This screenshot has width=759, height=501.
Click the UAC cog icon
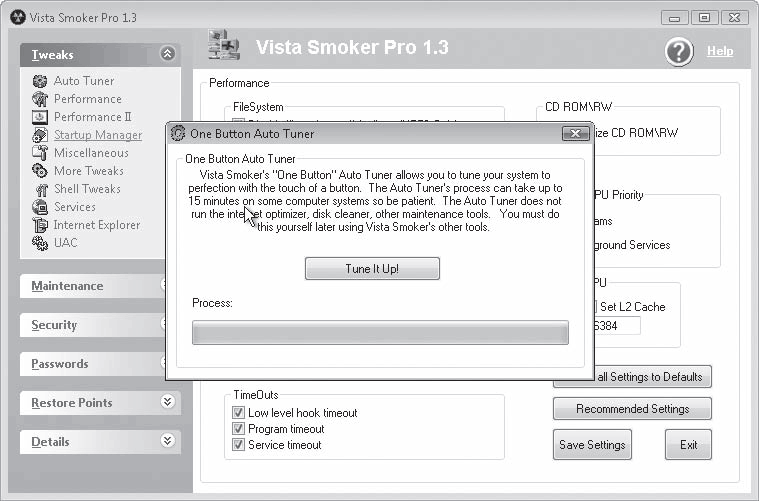tap(40, 243)
